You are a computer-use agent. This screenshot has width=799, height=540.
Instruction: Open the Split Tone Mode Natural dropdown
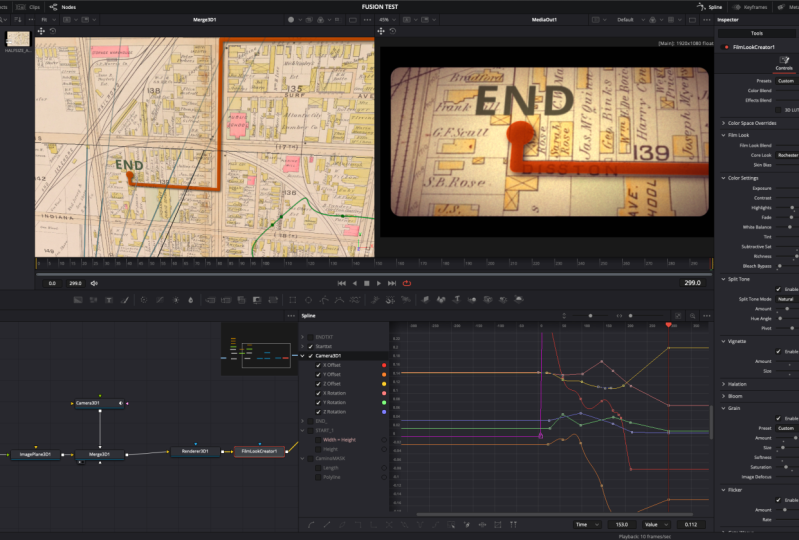[786, 299]
